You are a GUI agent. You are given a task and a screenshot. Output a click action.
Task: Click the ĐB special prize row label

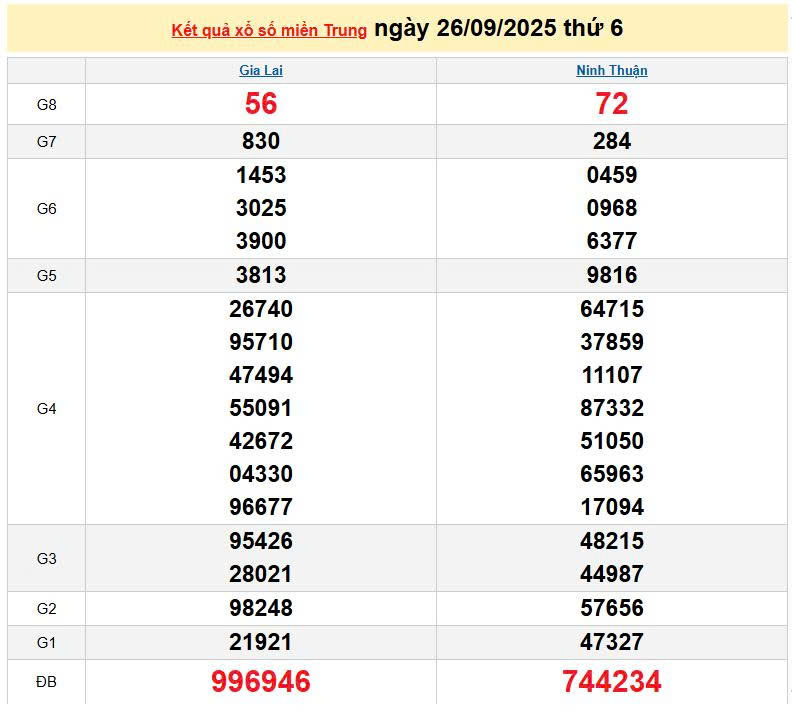tap(46, 682)
